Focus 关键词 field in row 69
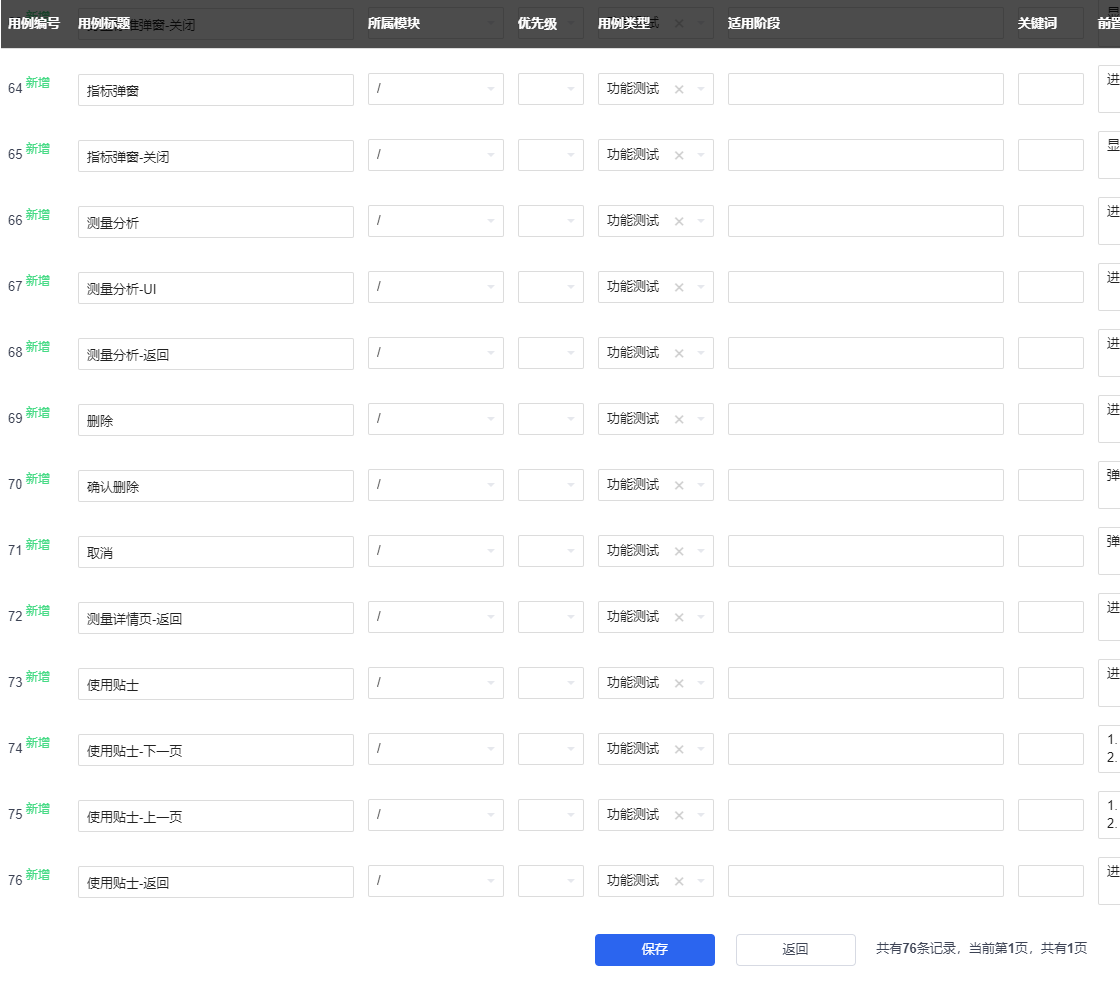The image size is (1120, 991). (1051, 419)
